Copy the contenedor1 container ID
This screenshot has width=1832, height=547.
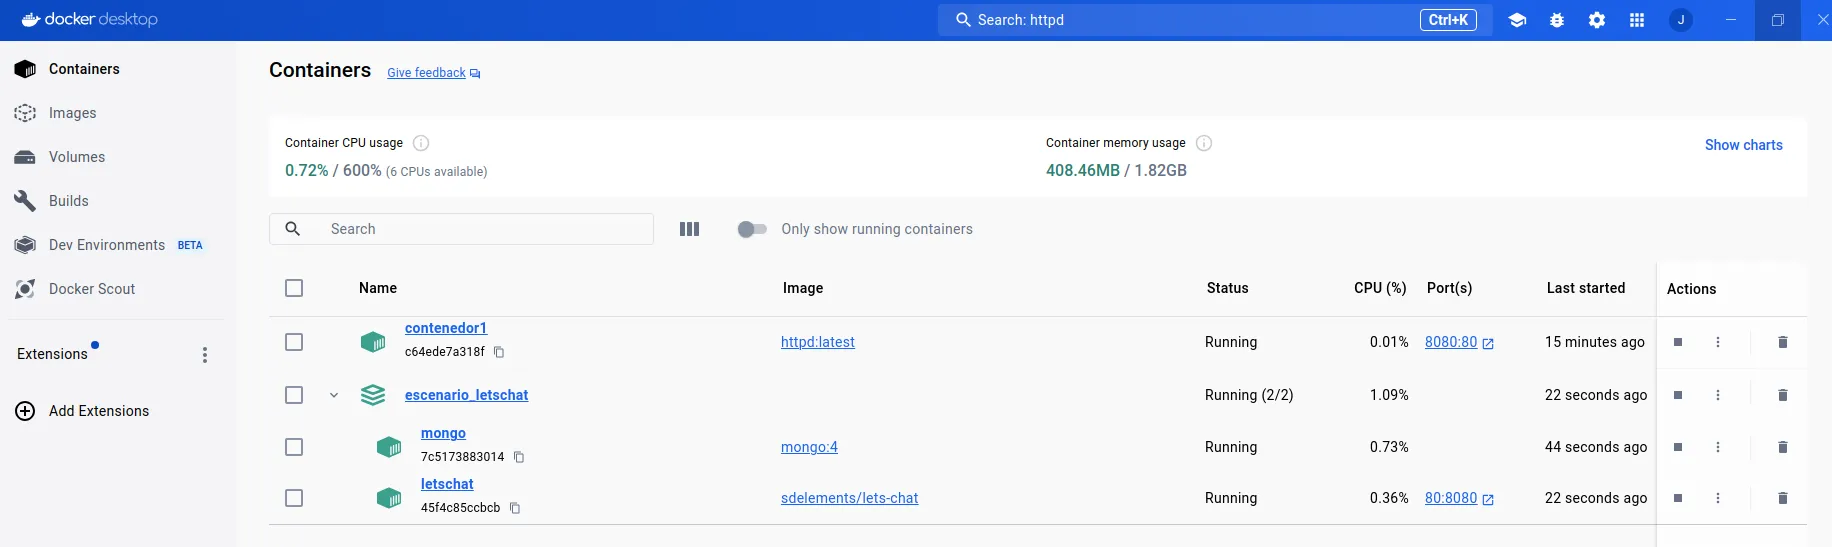(x=499, y=352)
